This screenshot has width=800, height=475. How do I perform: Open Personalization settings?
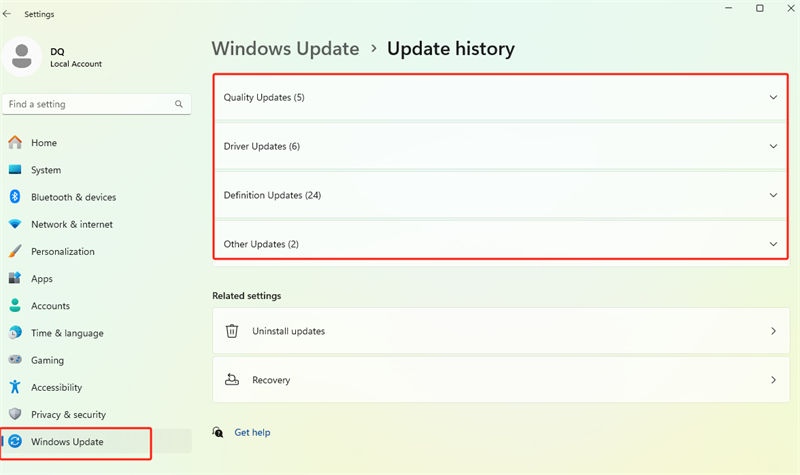(97, 251)
